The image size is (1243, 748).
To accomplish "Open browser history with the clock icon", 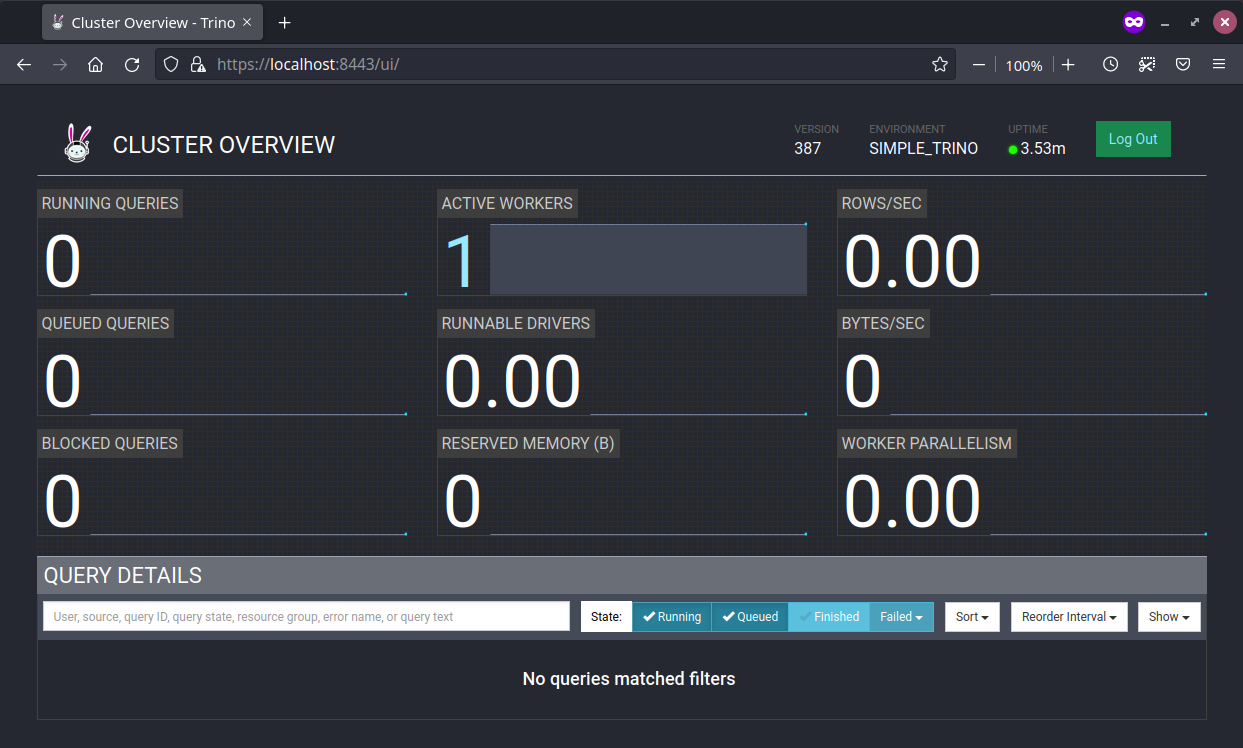I will click(x=1110, y=63).
